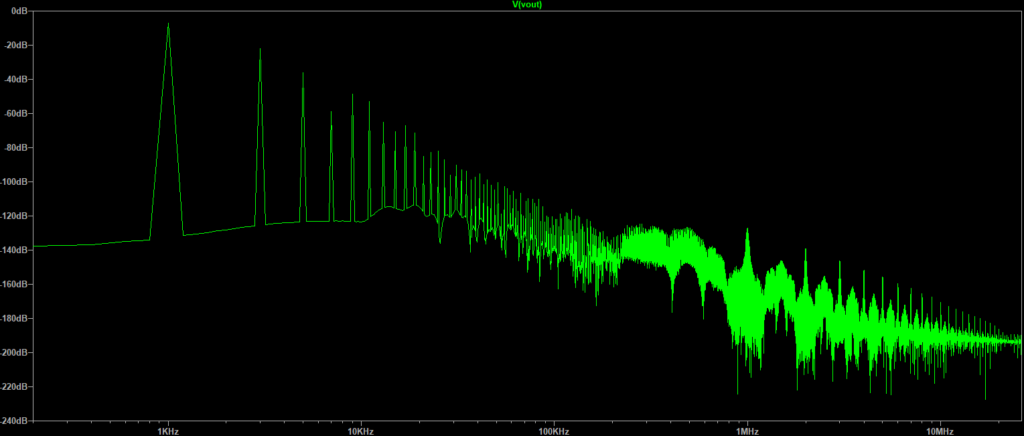
Task: Click the 100KHz frequency axis label
Action: [x=554, y=430]
